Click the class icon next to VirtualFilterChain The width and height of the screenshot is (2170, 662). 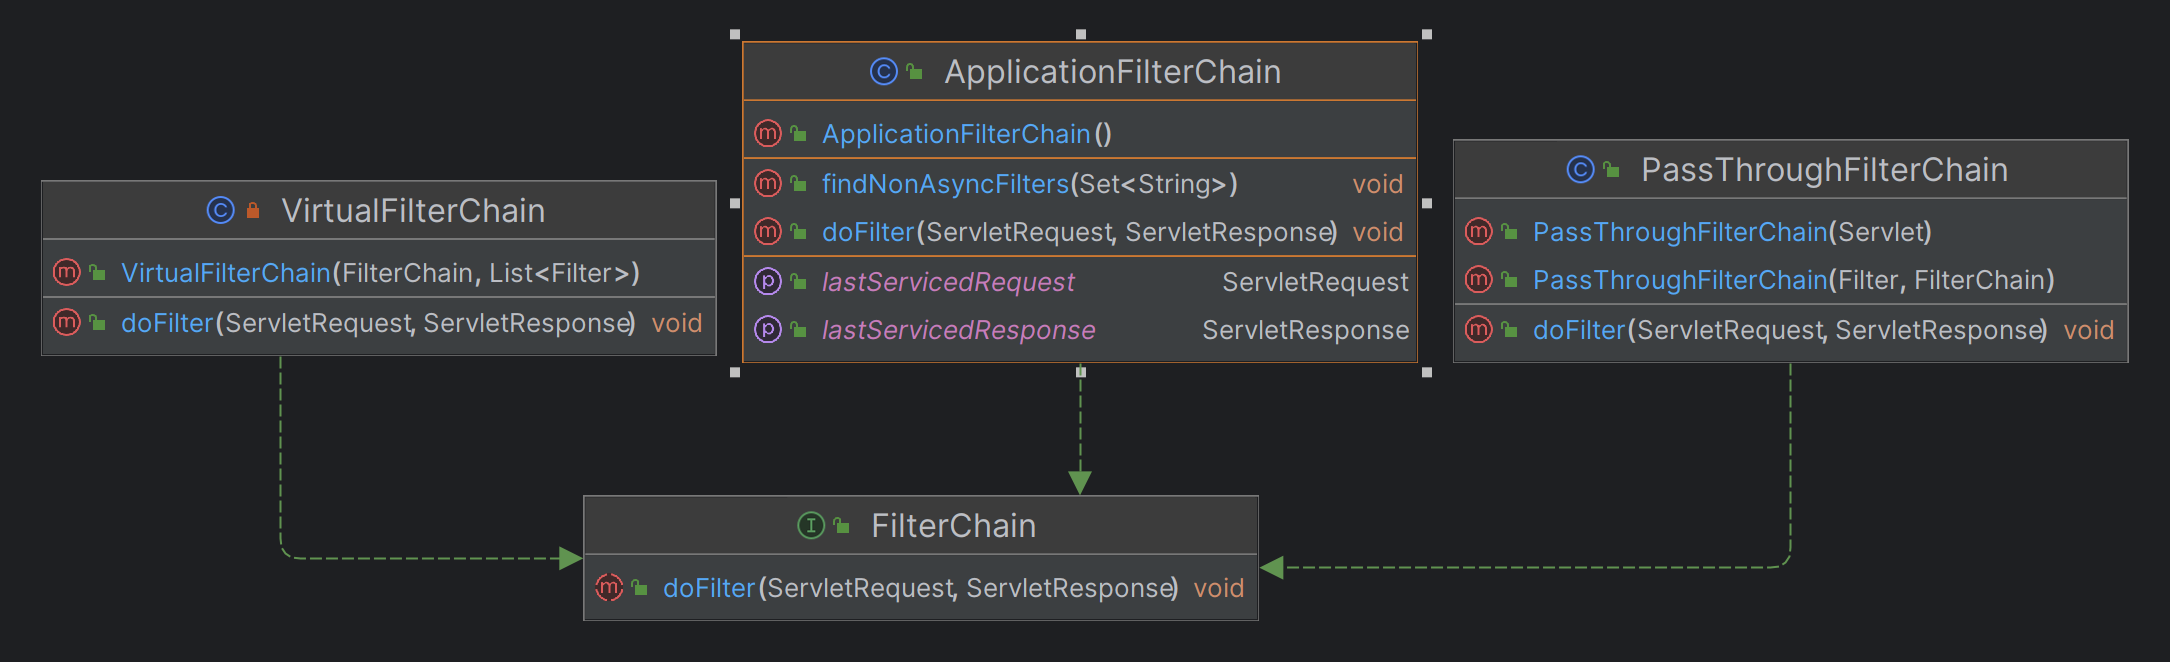(220, 210)
